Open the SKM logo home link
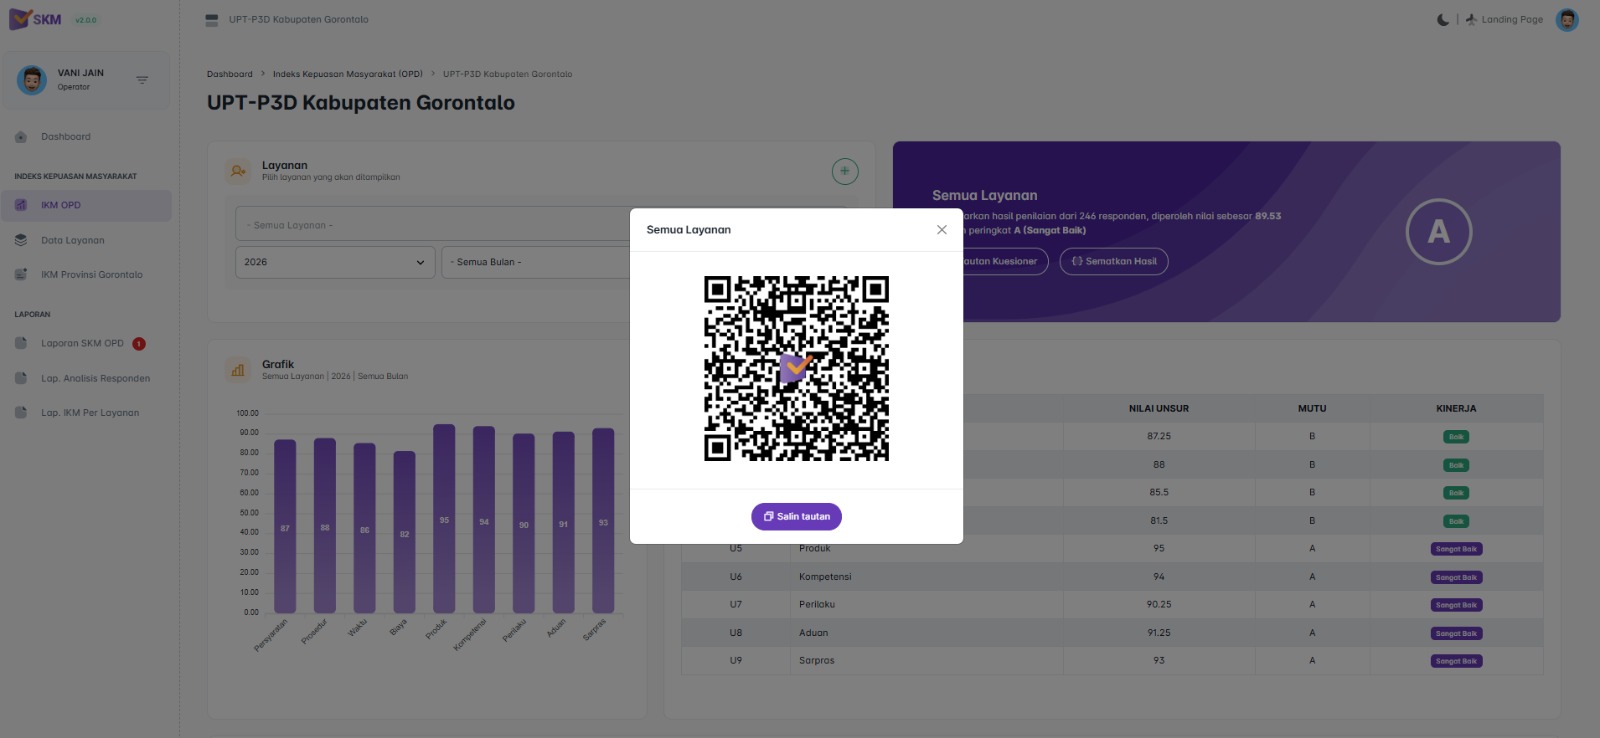The width and height of the screenshot is (1600, 738). [35, 19]
